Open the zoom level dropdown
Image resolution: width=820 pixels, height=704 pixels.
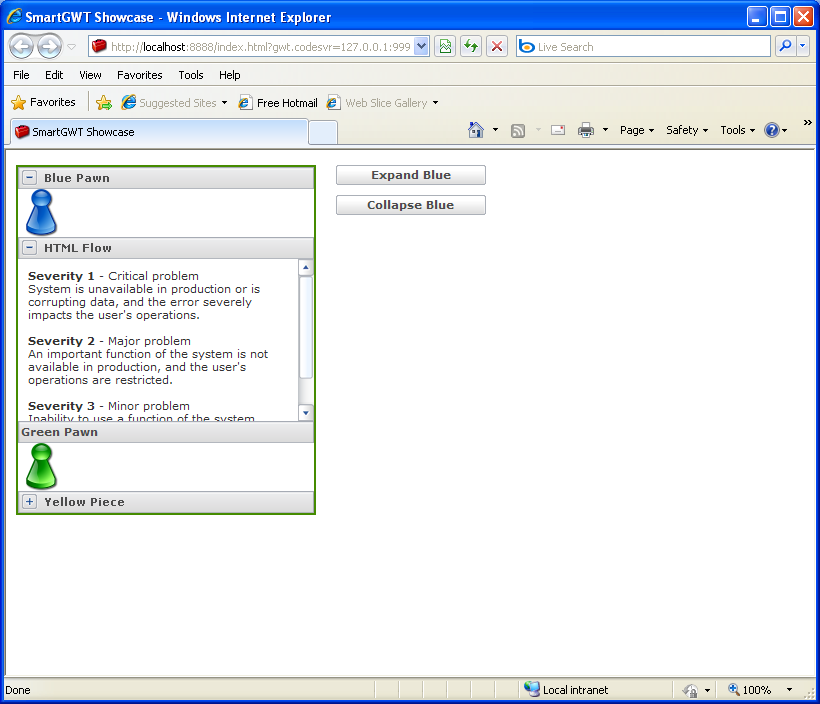789,690
